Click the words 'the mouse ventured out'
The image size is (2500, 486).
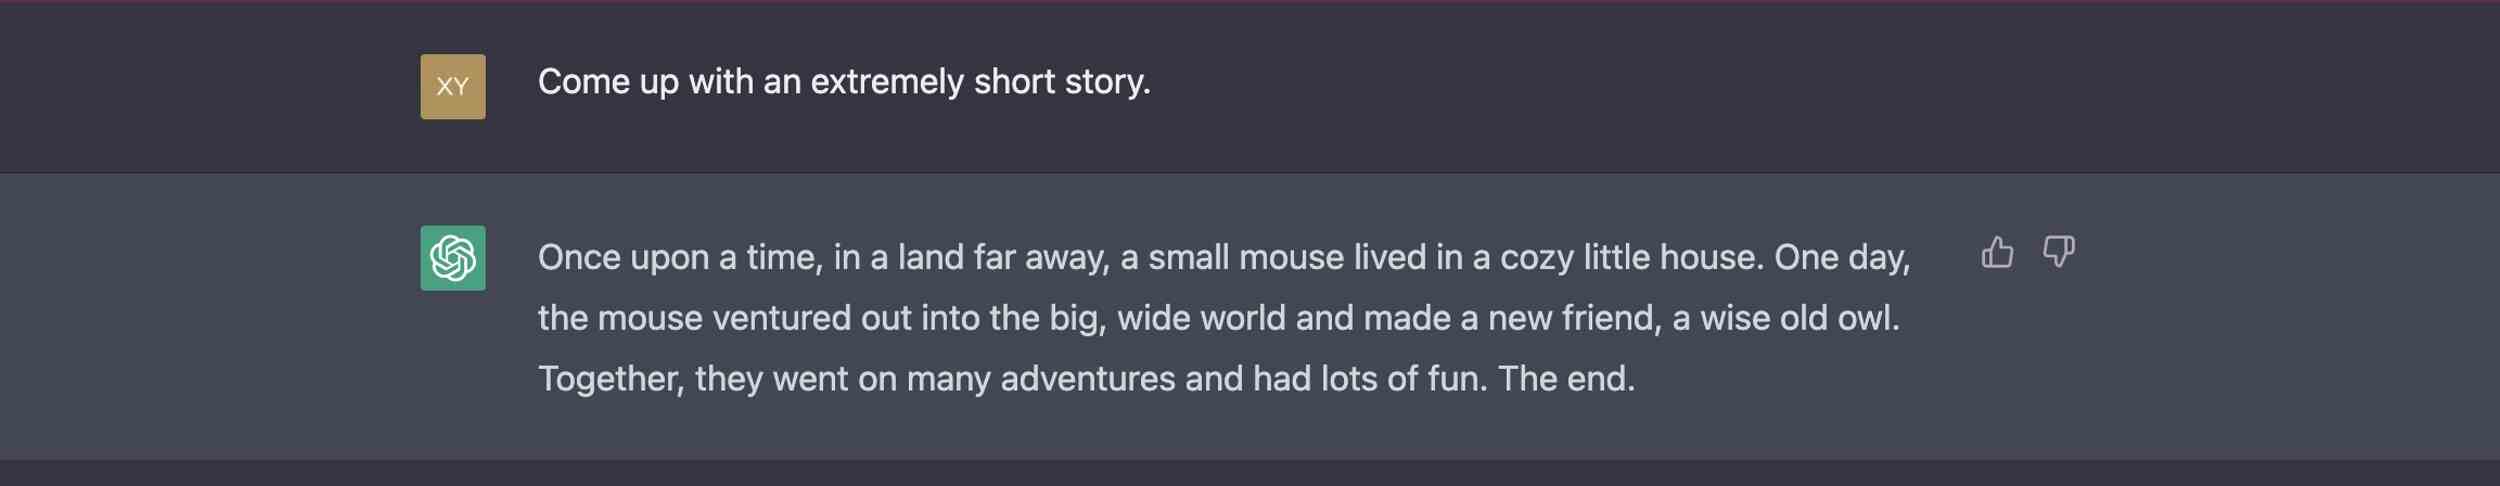click(x=724, y=318)
